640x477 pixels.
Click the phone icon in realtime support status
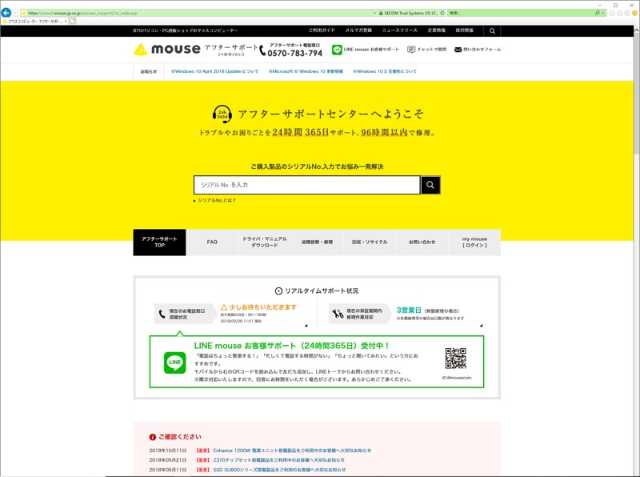point(162,314)
